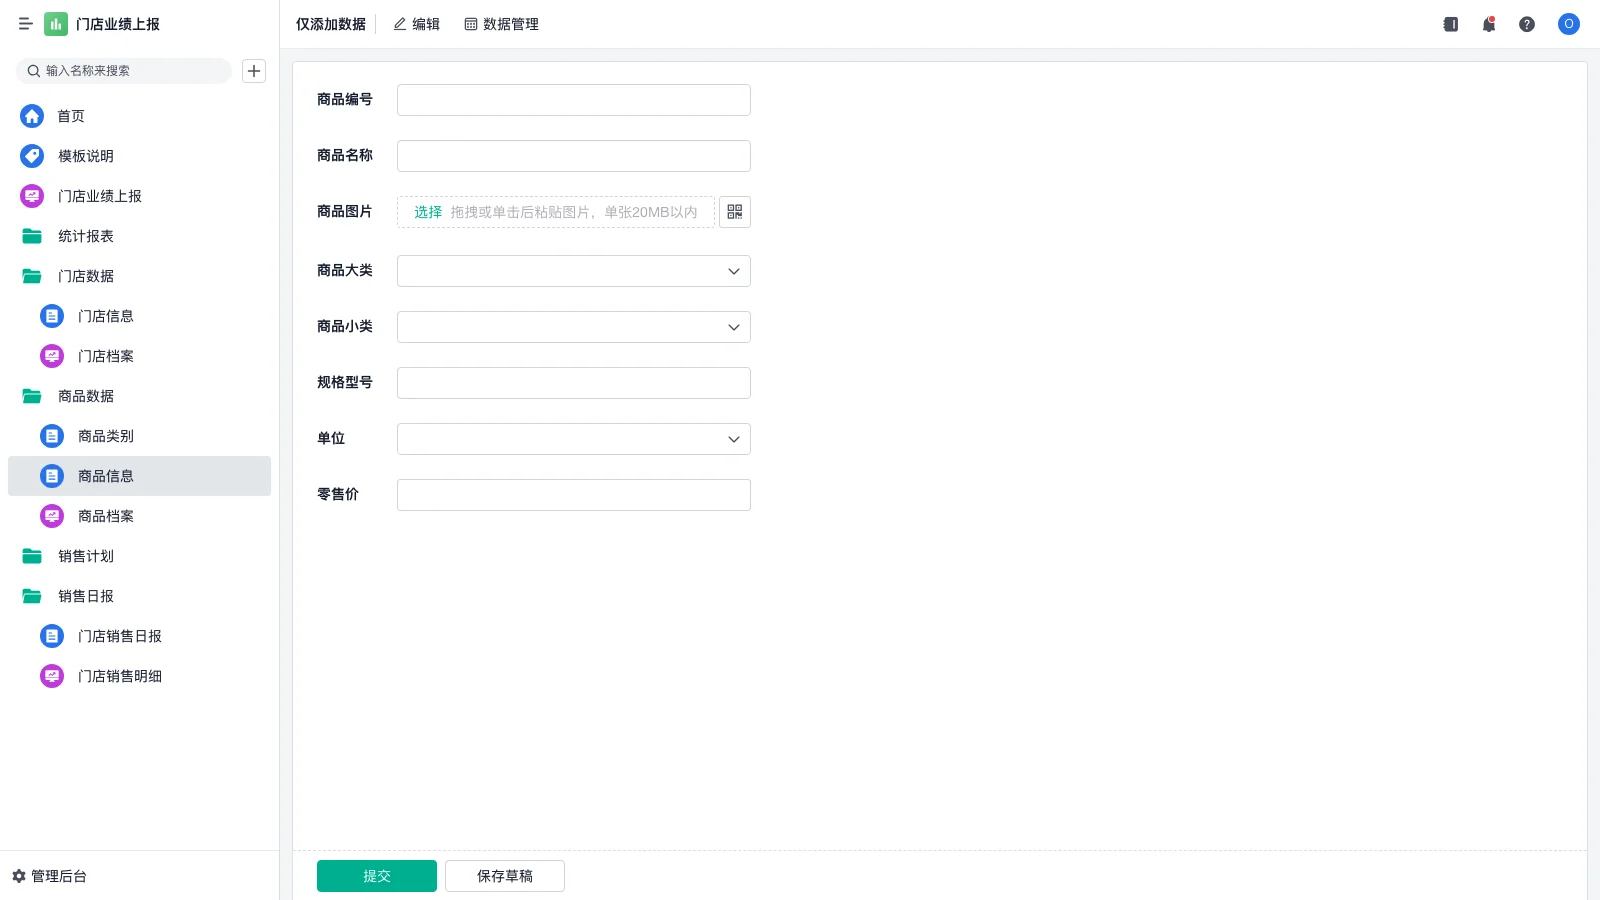Click the 编辑 toolbar item

[x=416, y=24]
